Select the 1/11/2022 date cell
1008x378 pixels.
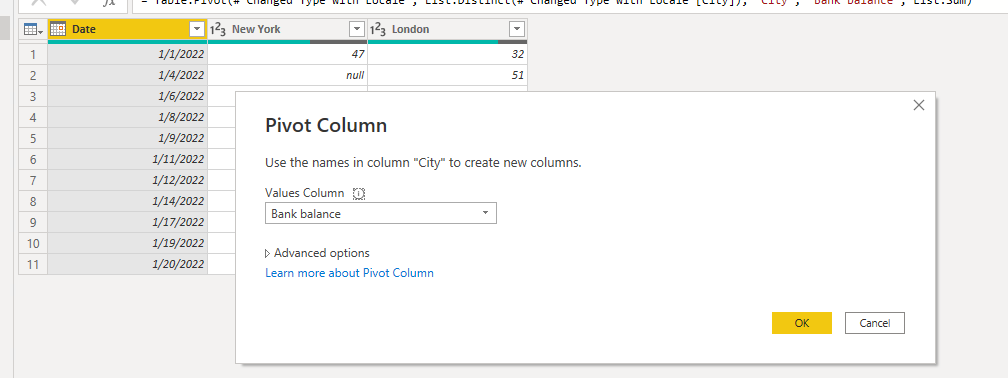(x=127, y=159)
